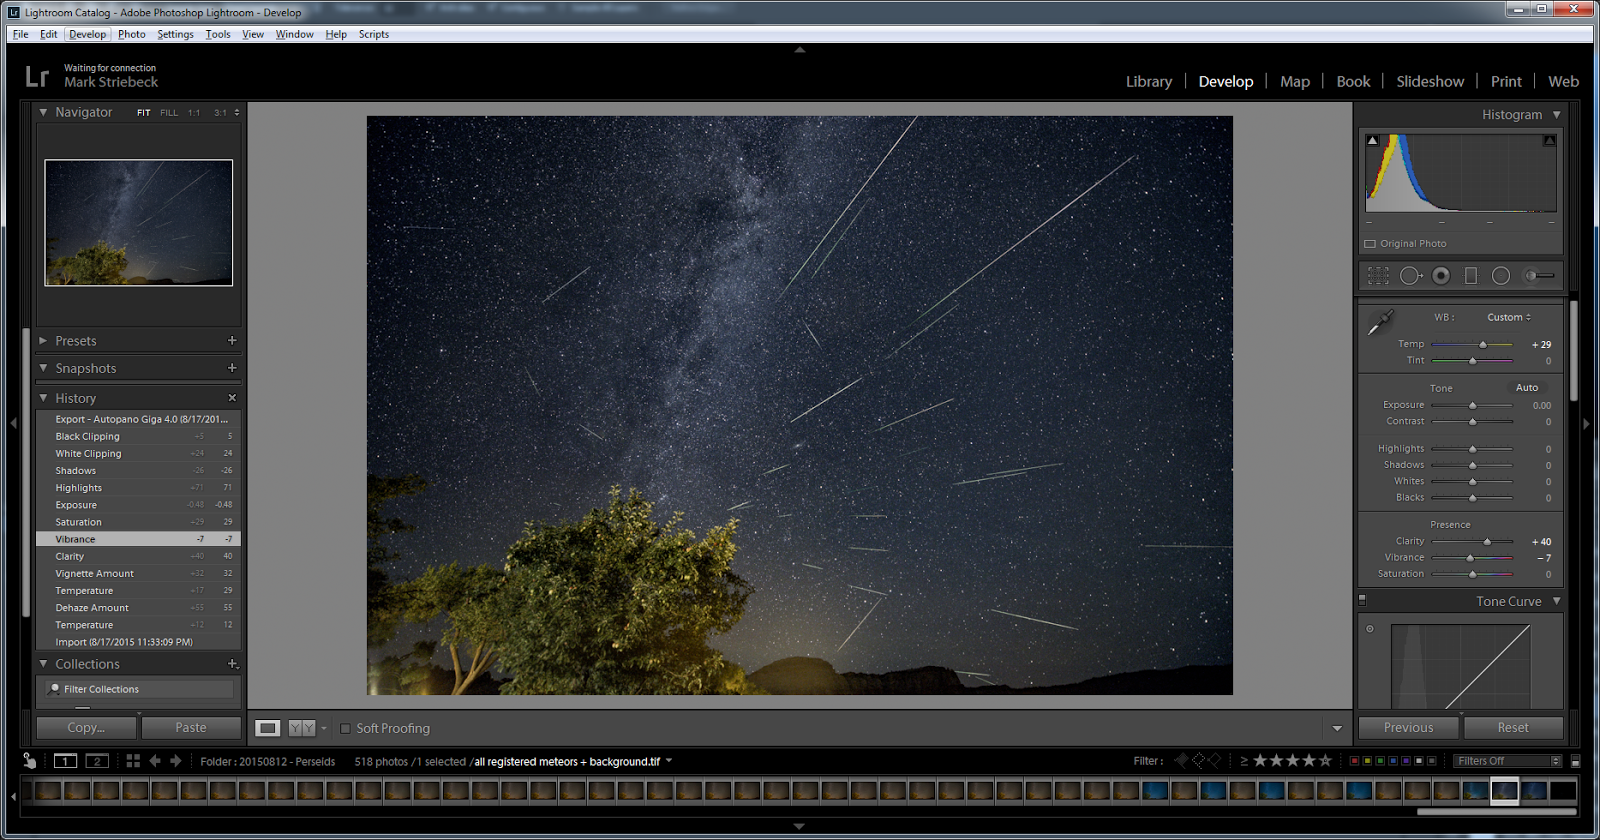Open the Settings menu
The width and height of the screenshot is (1600, 840).
(175, 34)
